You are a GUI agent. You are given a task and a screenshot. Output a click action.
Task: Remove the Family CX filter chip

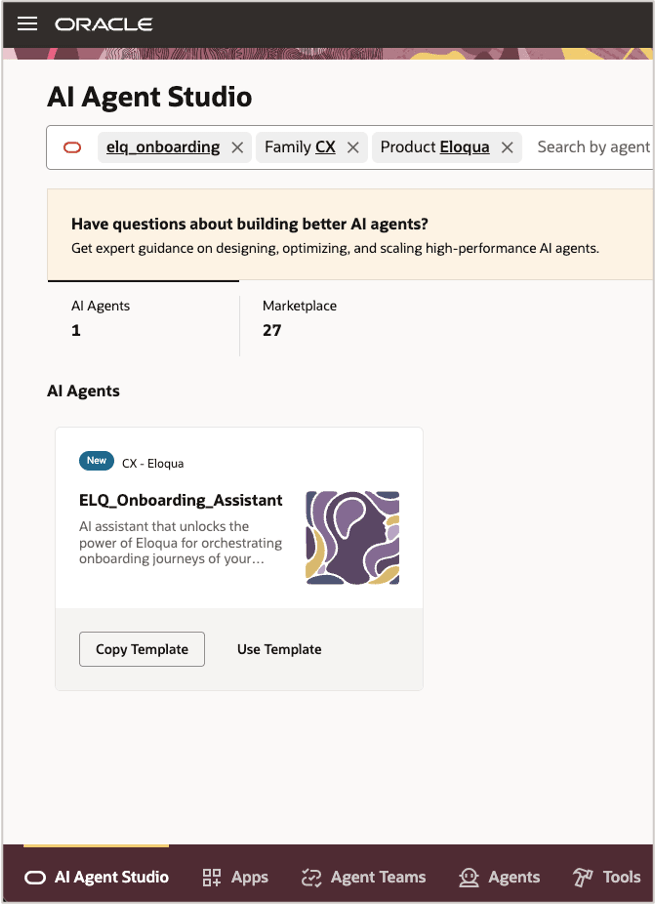[353, 148]
